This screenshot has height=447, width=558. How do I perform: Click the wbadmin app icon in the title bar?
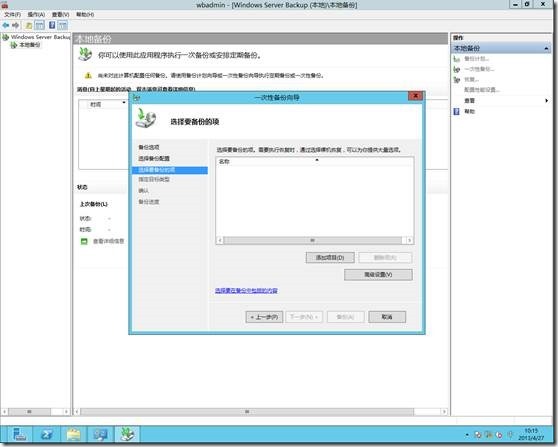[x=5, y=4]
